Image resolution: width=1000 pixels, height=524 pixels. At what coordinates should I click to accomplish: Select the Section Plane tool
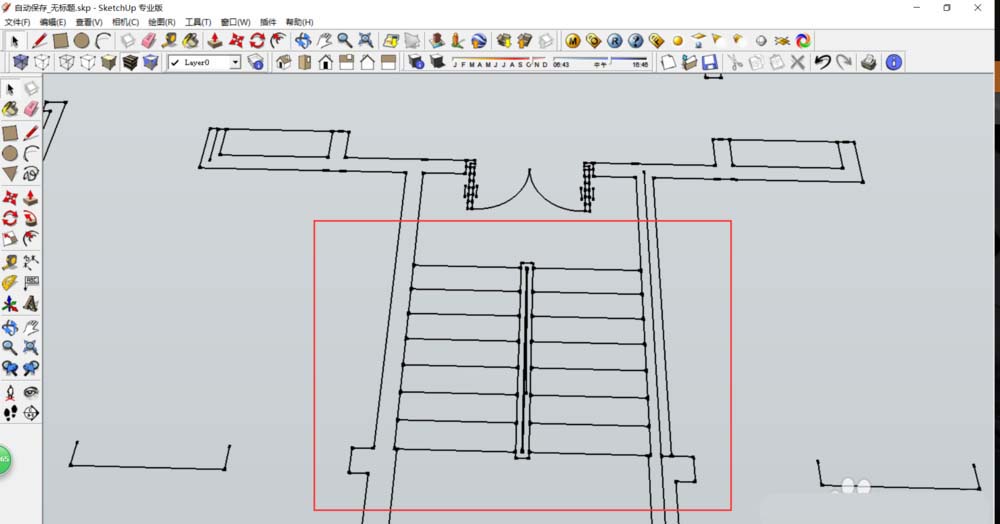tap(31, 413)
